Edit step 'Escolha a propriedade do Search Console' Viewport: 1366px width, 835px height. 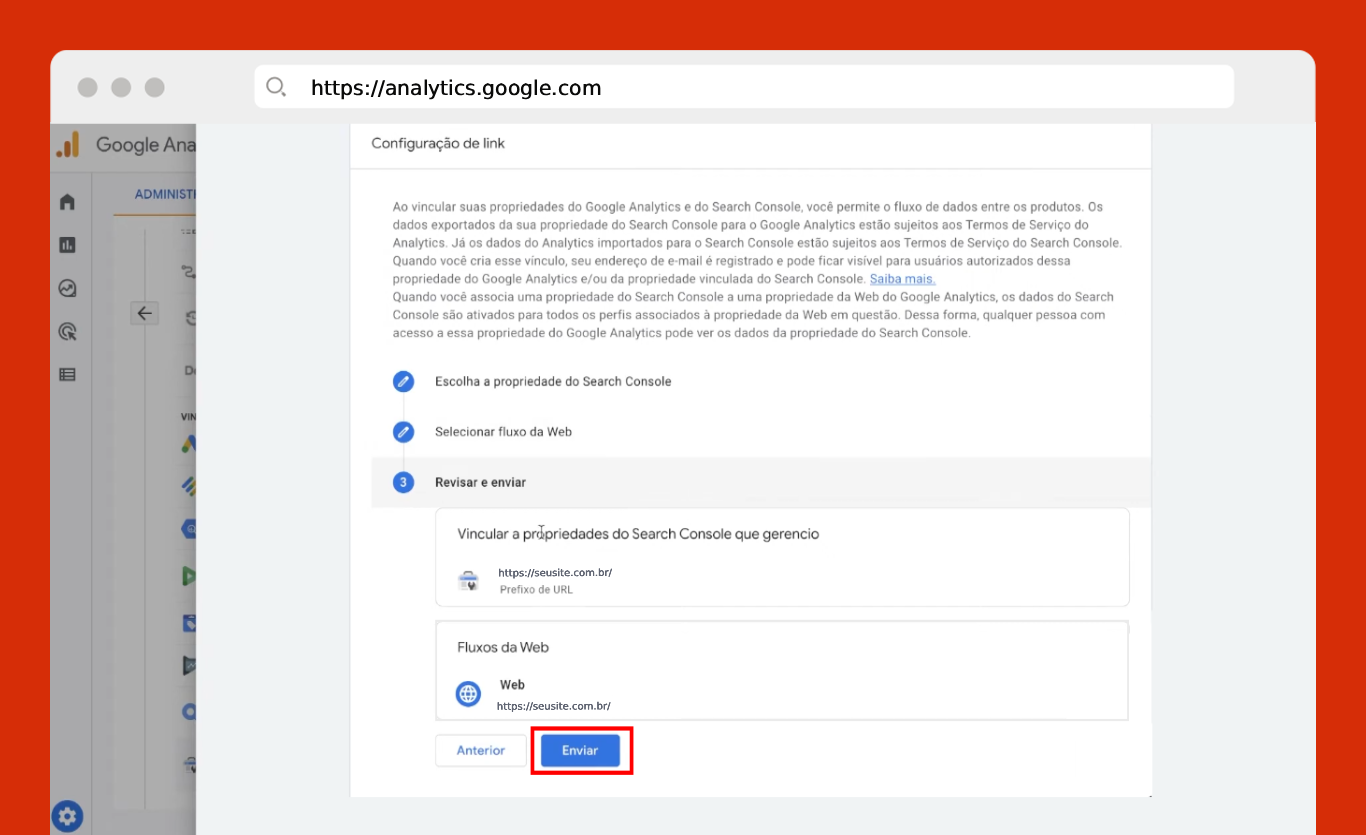point(403,381)
